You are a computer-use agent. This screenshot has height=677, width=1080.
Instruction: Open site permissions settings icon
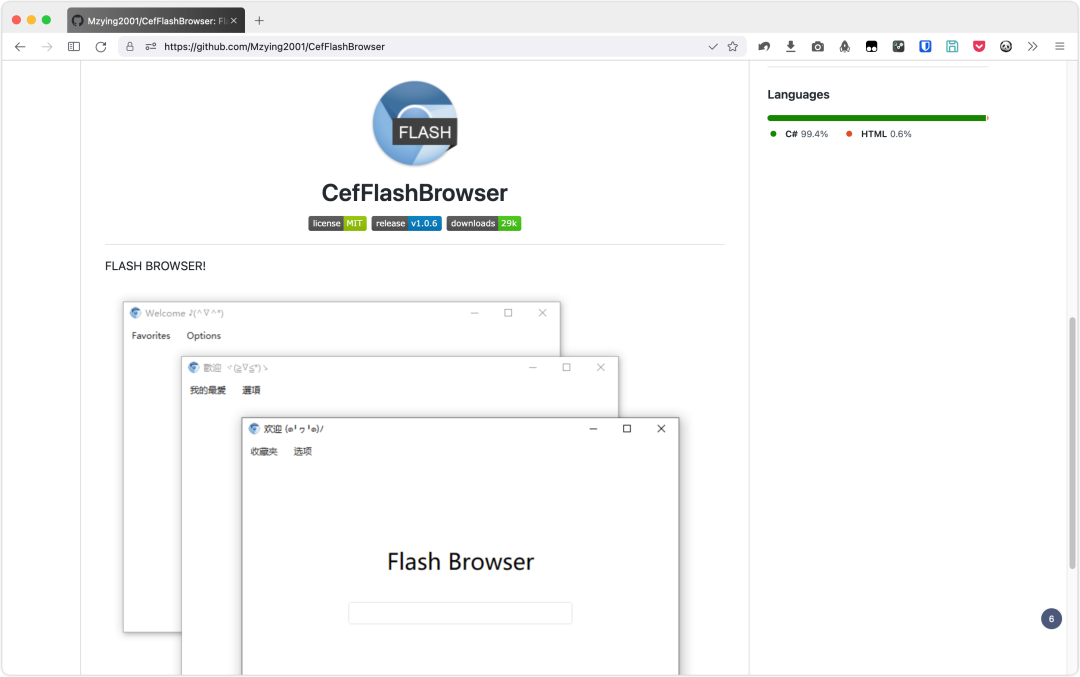(151, 47)
